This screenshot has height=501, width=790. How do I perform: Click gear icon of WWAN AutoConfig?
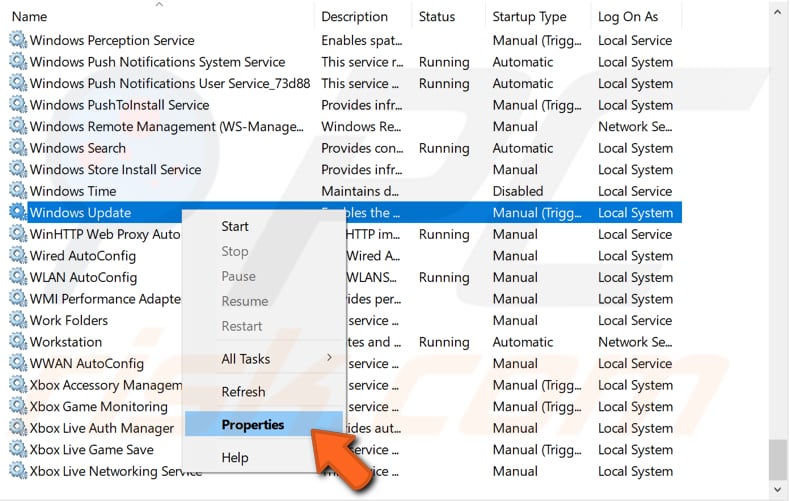coord(18,363)
